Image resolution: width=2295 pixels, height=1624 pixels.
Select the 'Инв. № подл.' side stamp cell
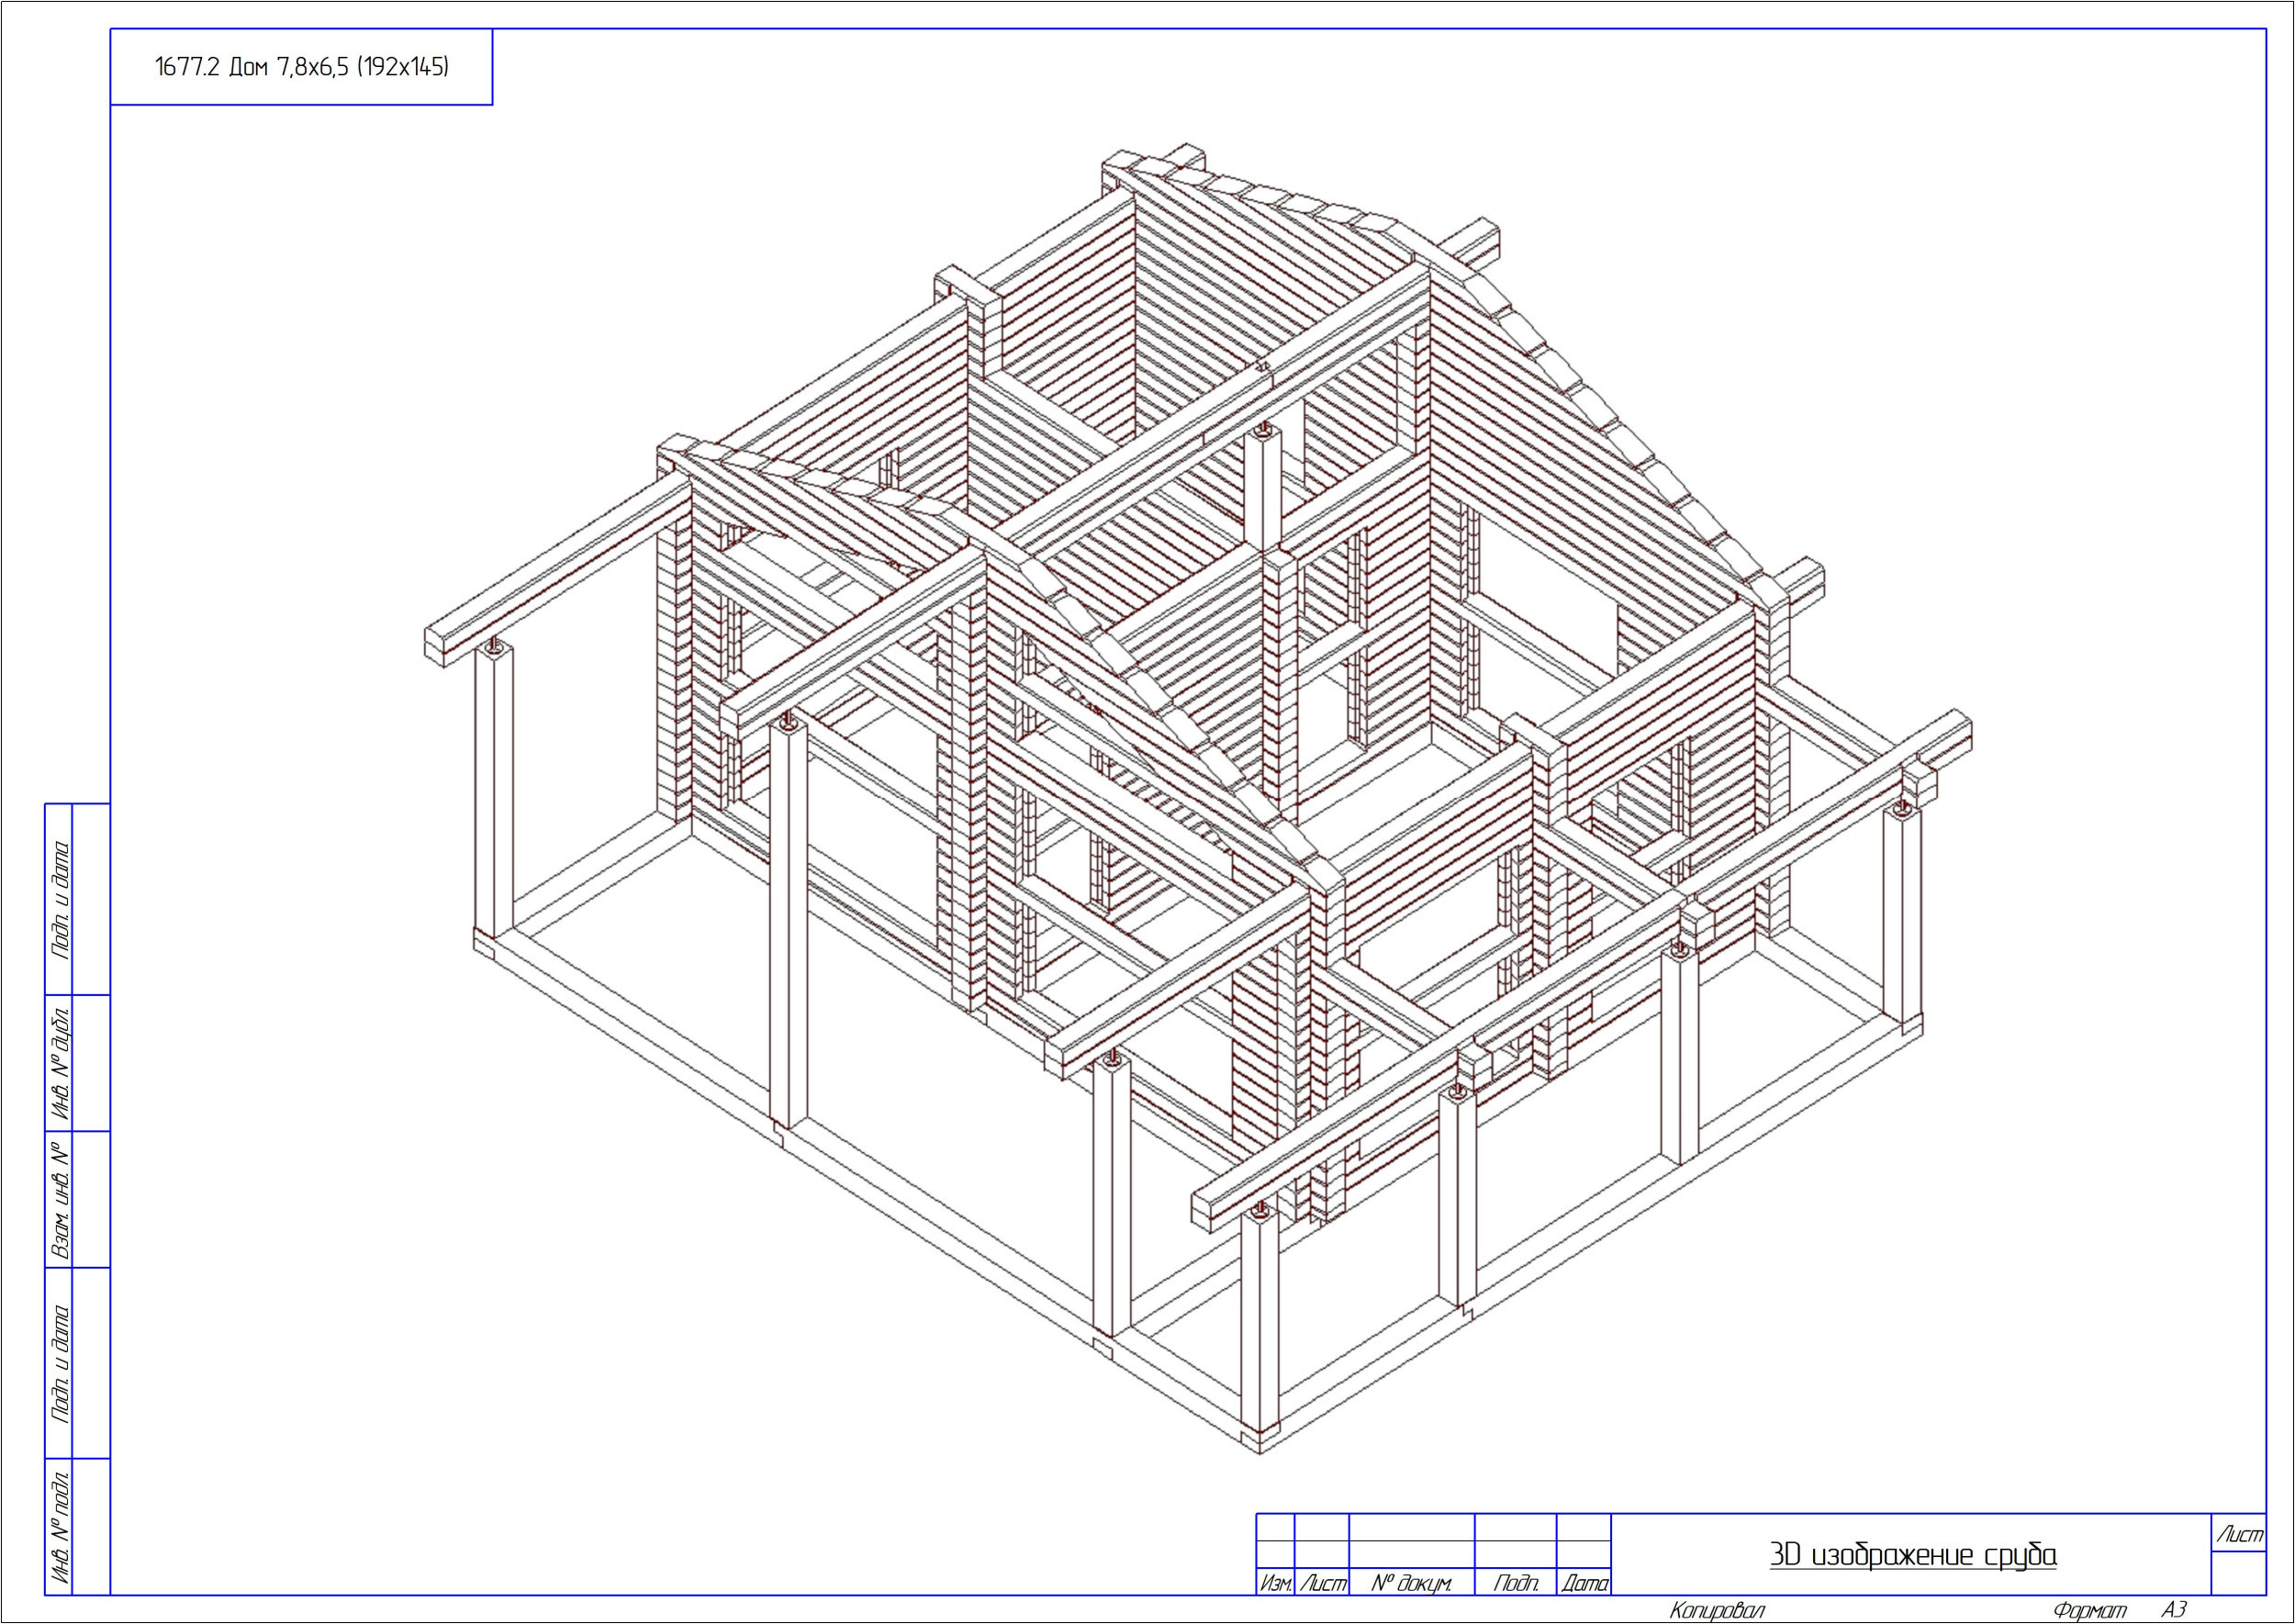click(x=59, y=1526)
